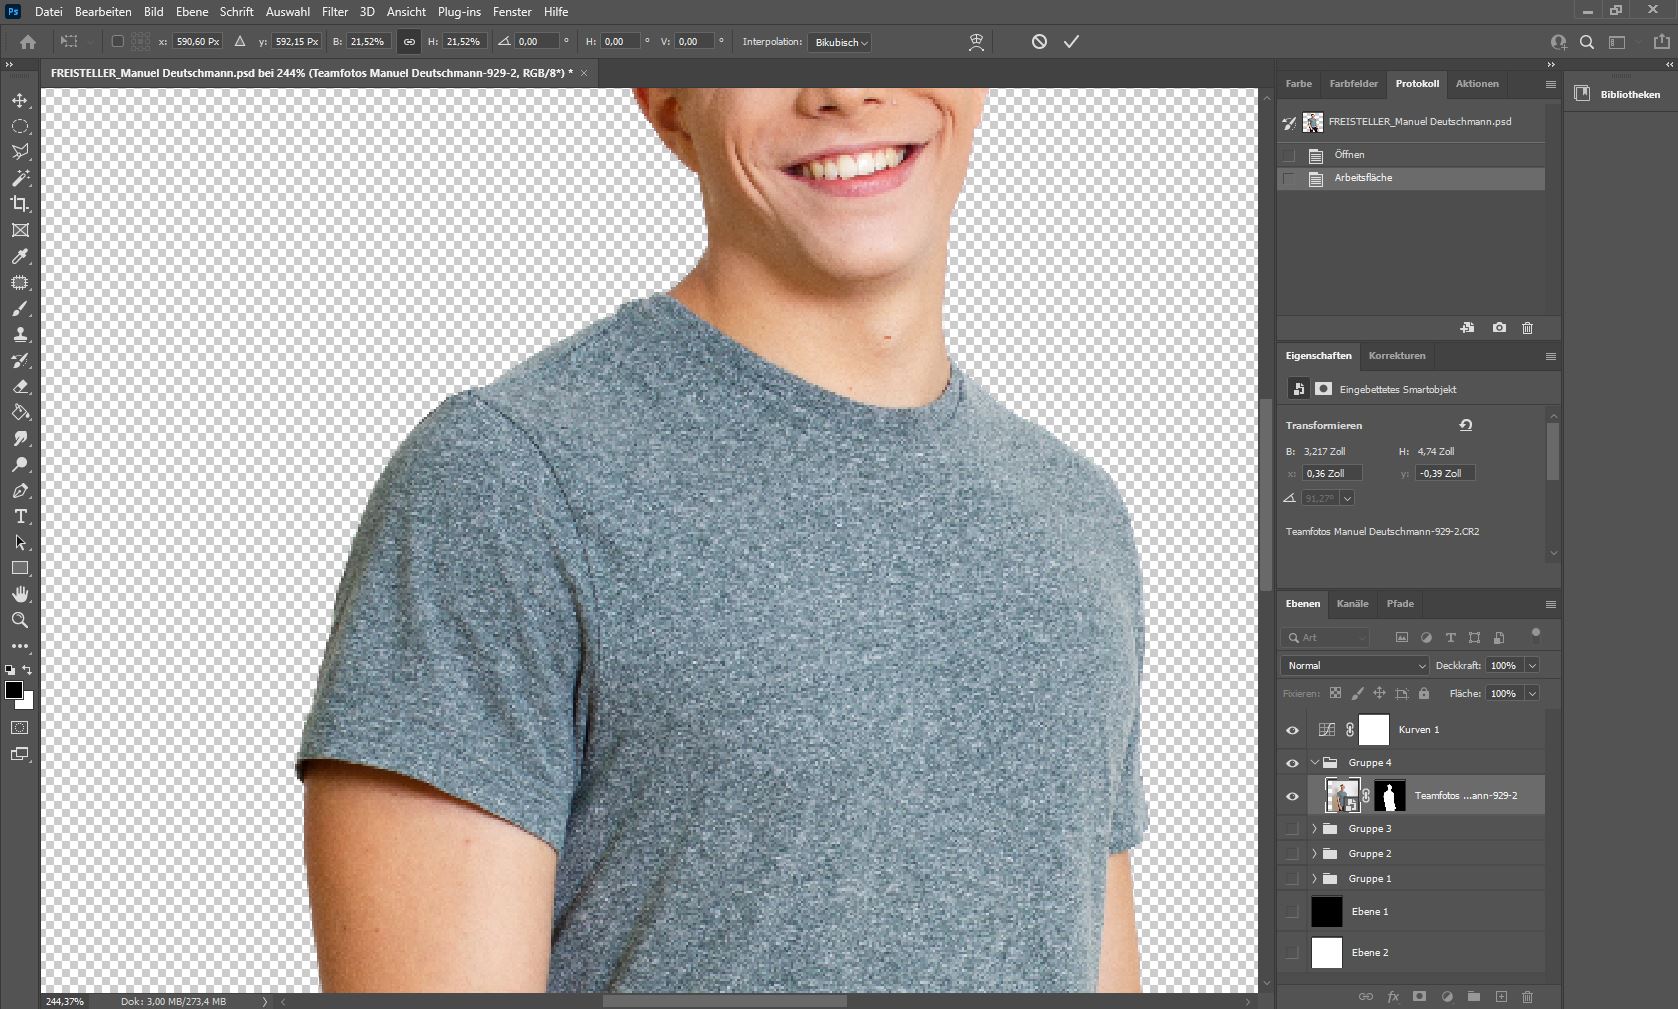Expand the Gruppe 3 layer group

tap(1313, 828)
